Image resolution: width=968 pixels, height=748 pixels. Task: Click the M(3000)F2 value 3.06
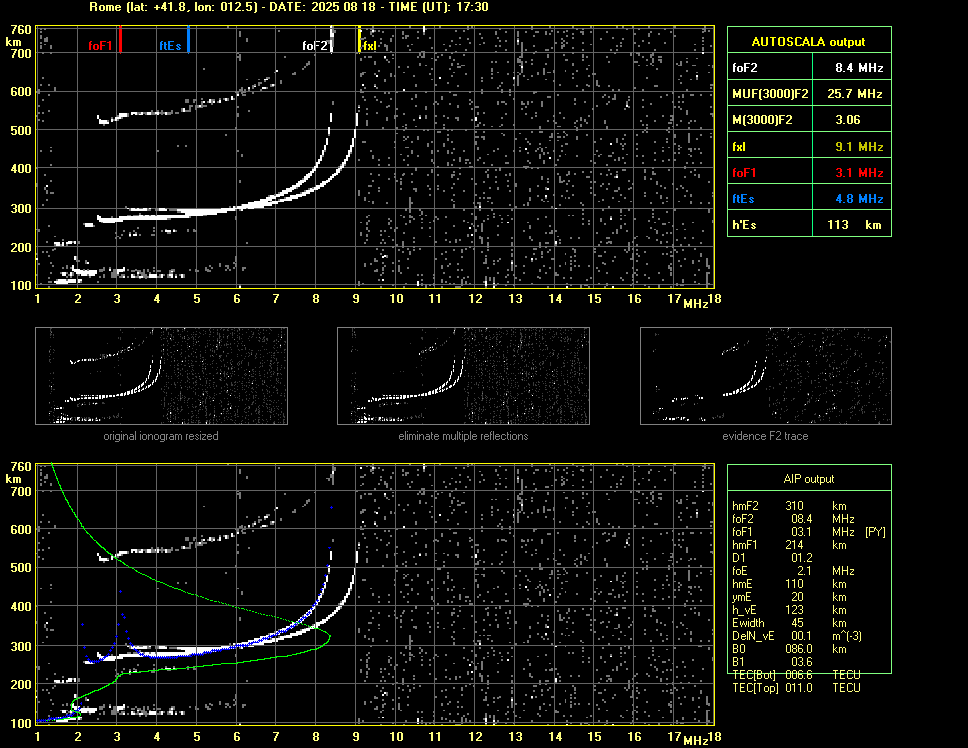[x=848, y=120]
